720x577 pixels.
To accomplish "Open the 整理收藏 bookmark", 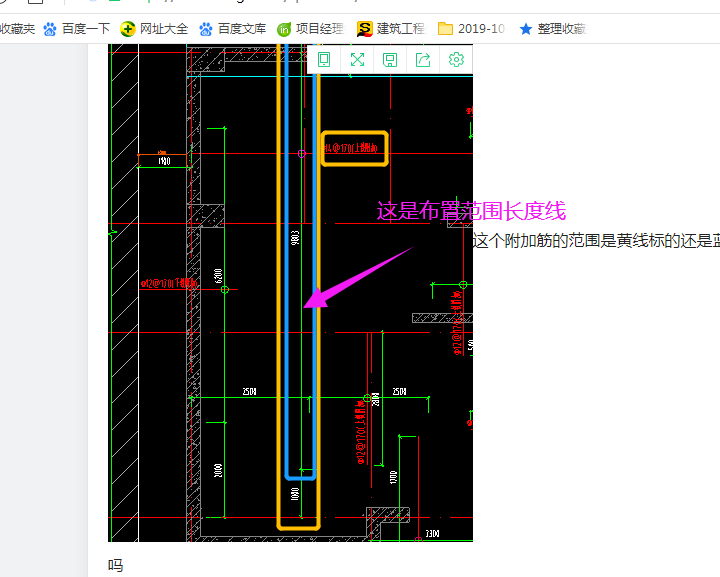I will (x=553, y=29).
